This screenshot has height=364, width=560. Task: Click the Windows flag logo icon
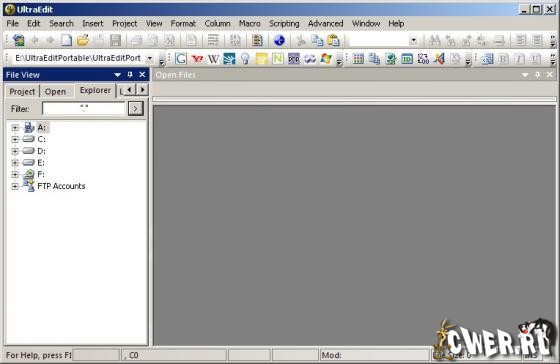pos(326,59)
